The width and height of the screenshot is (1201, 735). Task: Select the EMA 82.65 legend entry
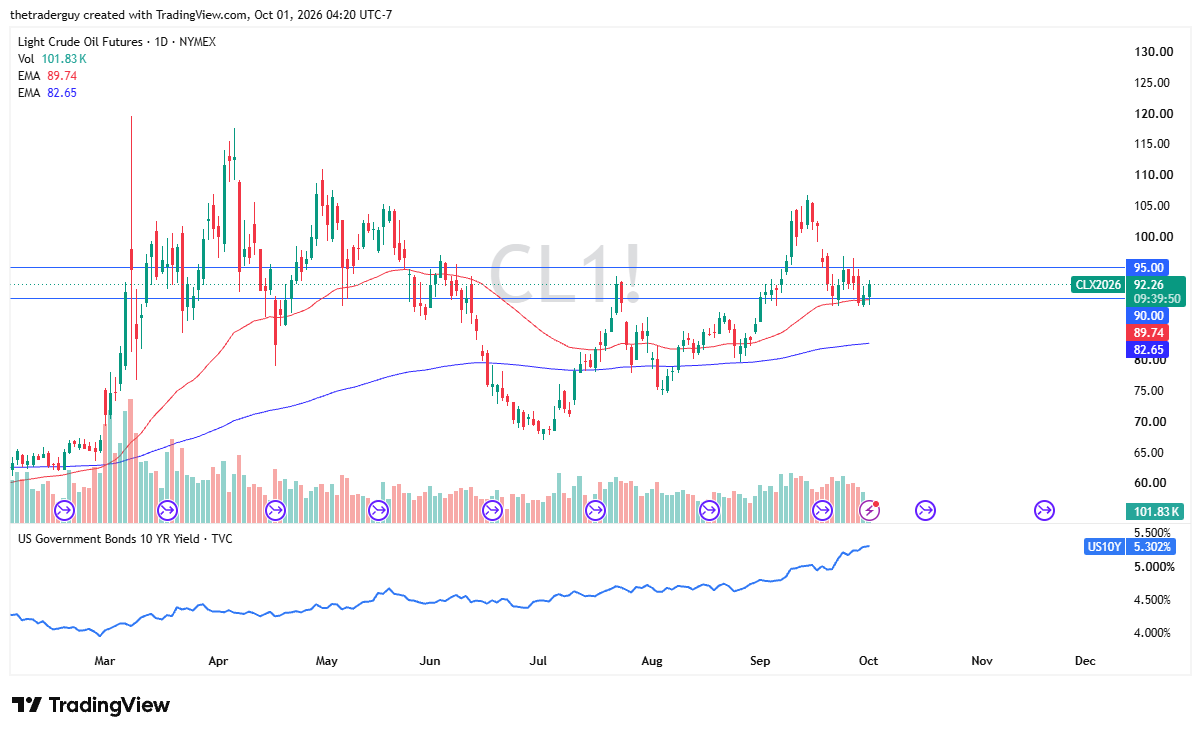pyautogui.click(x=47, y=93)
